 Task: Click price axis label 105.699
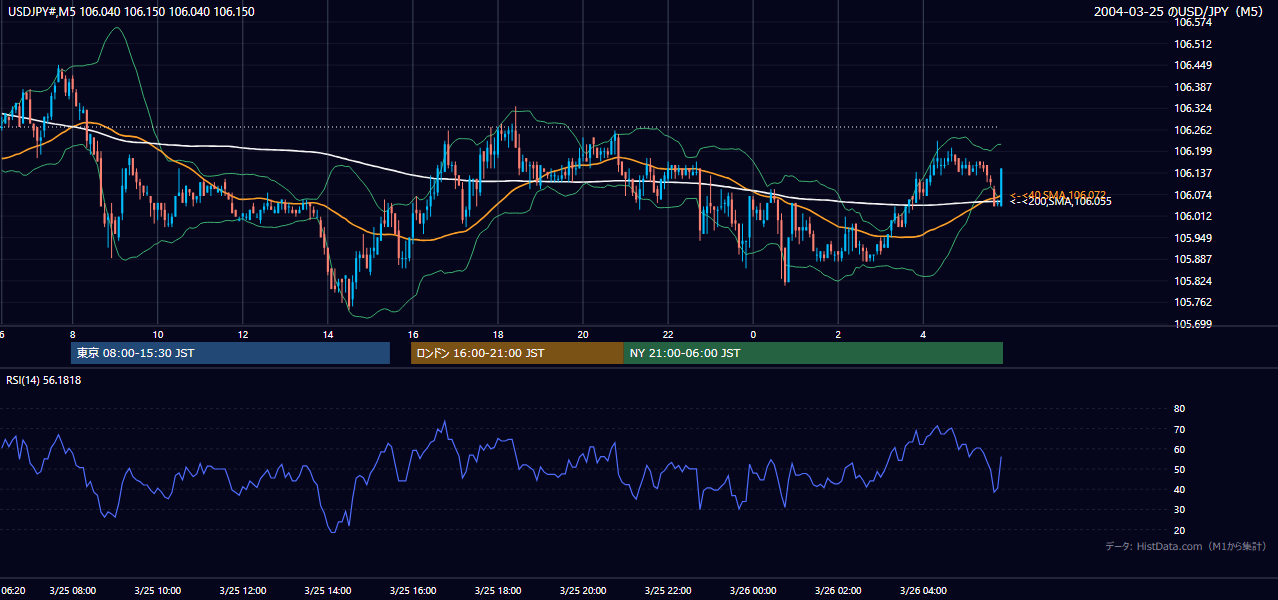1194,324
